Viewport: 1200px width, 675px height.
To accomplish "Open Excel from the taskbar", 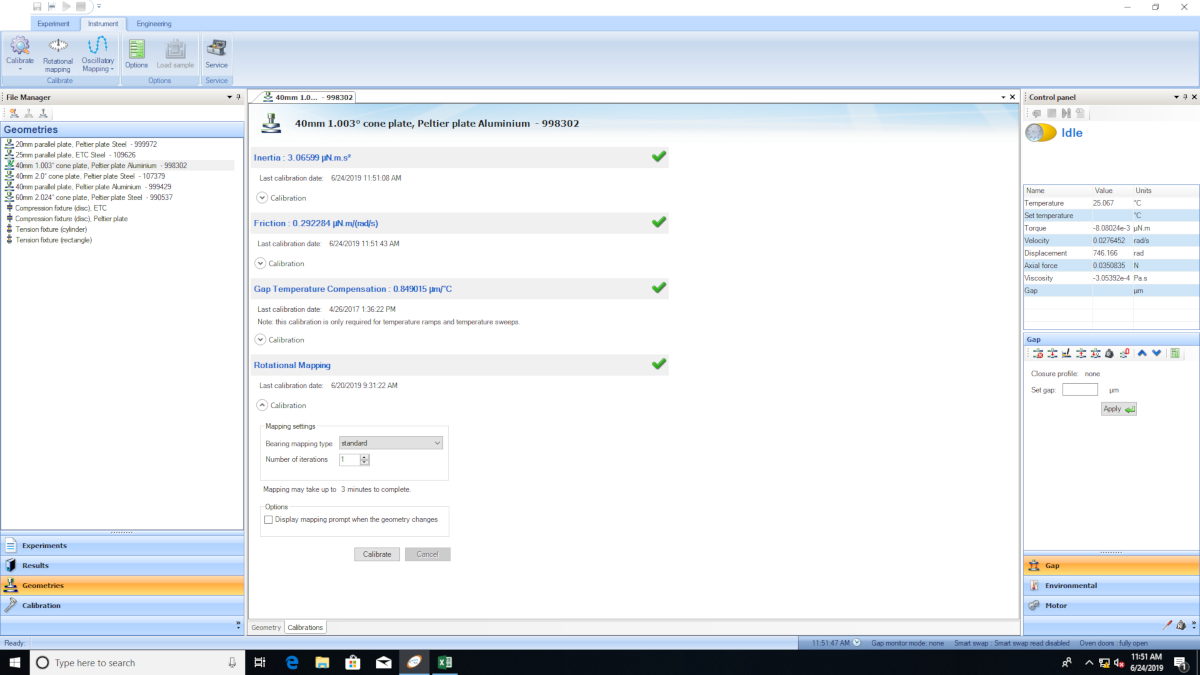I will pyautogui.click(x=445, y=662).
